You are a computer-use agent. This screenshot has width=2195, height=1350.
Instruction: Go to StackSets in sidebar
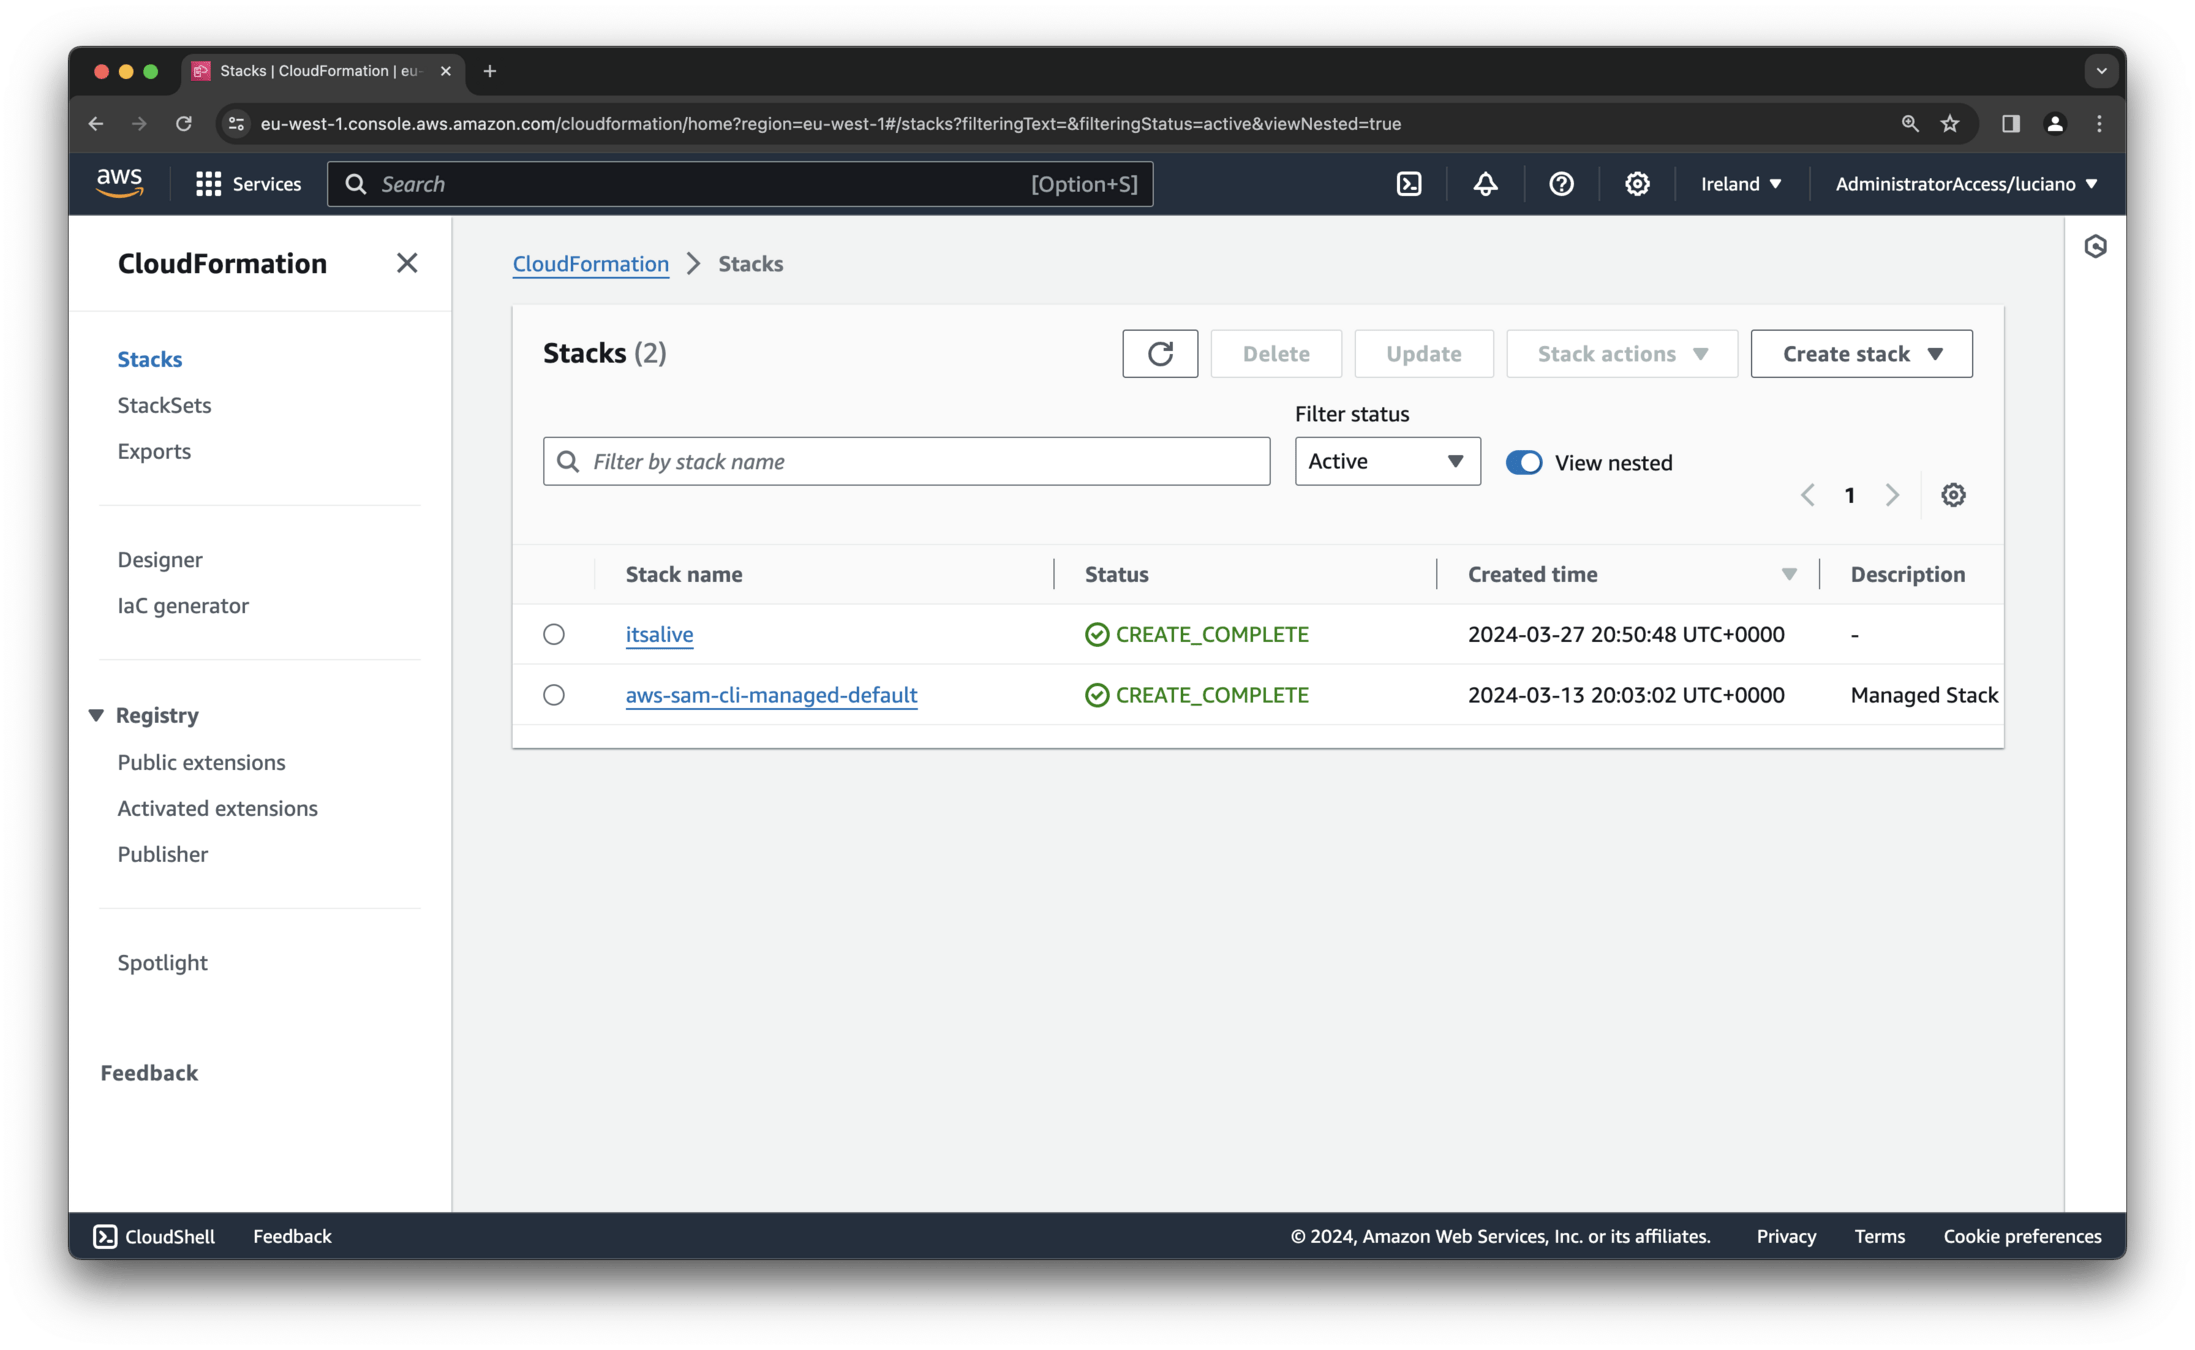point(164,405)
